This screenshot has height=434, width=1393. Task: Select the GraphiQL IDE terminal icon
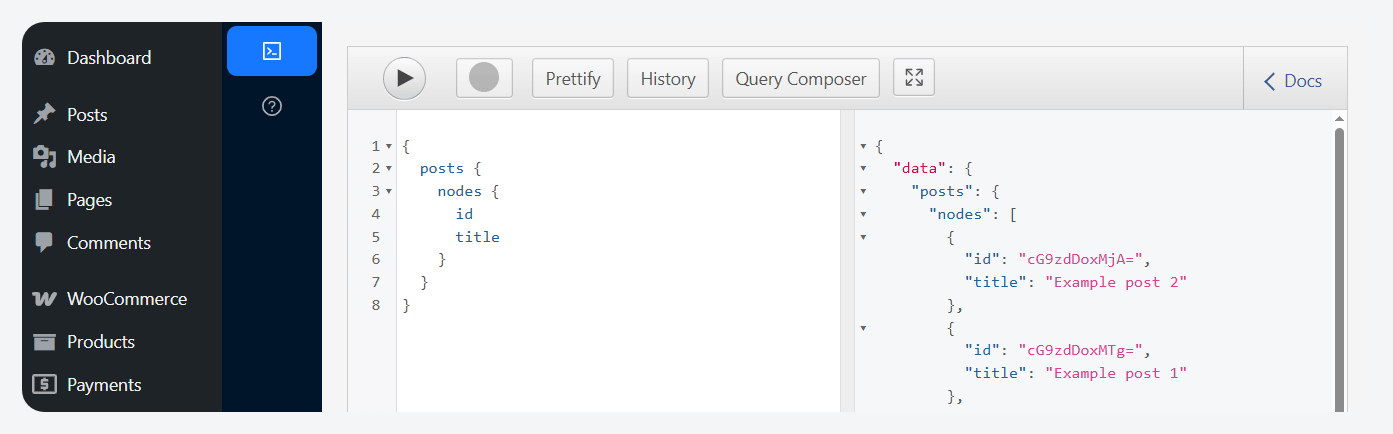(272, 51)
